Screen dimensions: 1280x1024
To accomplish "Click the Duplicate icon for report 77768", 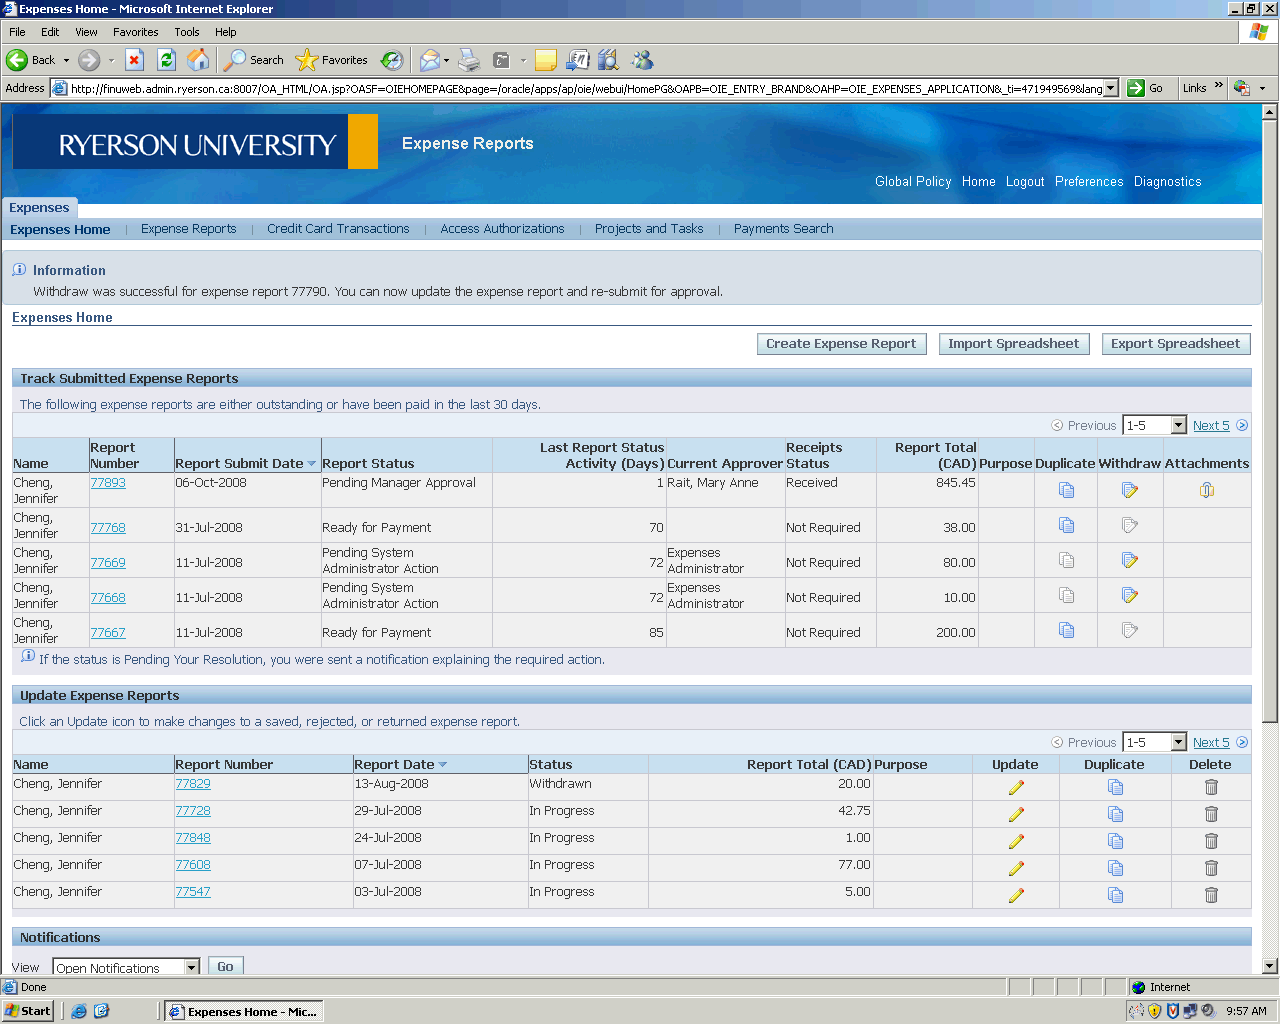I will pos(1066,526).
